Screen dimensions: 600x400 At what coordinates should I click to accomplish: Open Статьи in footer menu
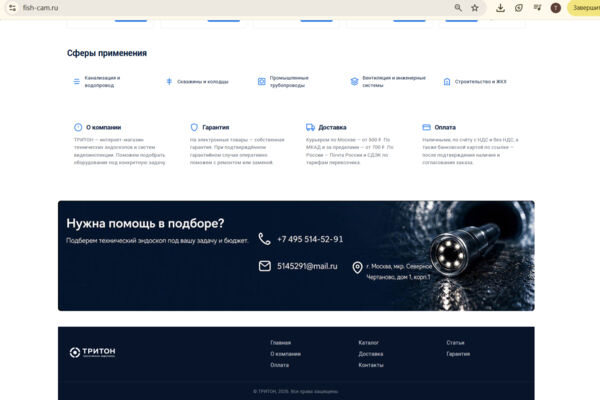click(x=455, y=343)
